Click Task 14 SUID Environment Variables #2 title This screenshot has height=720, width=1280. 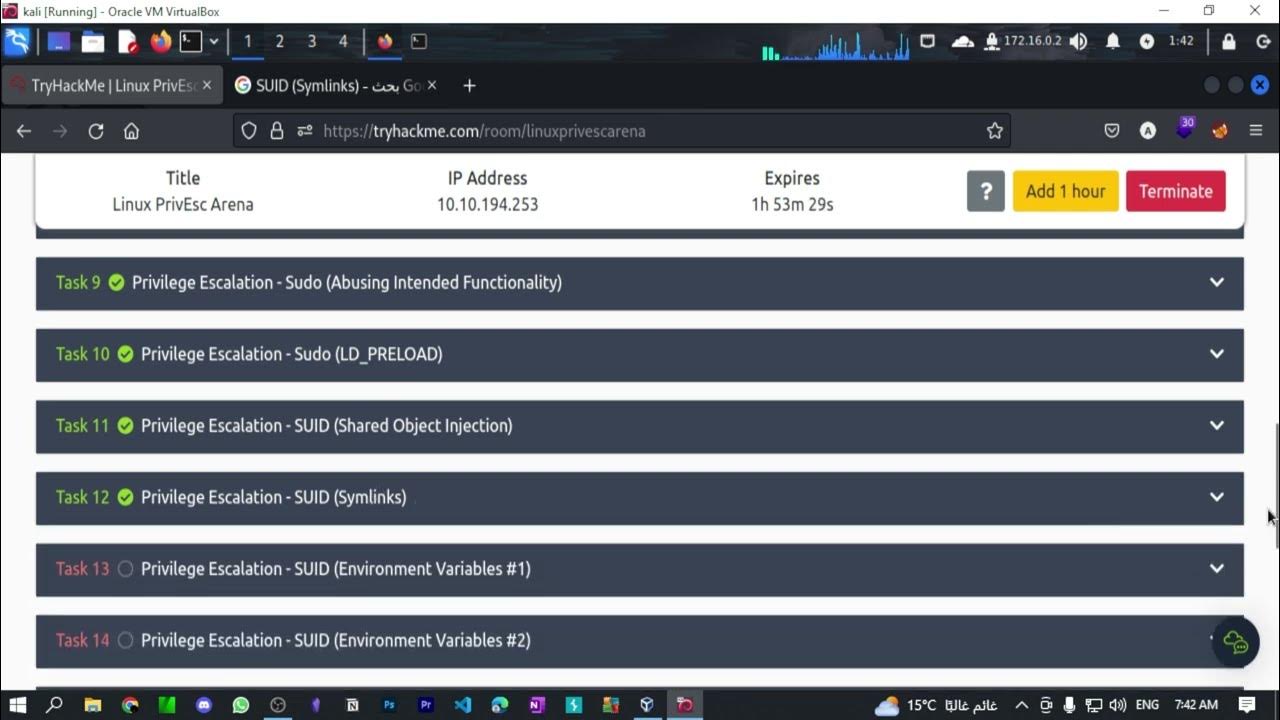tap(335, 640)
